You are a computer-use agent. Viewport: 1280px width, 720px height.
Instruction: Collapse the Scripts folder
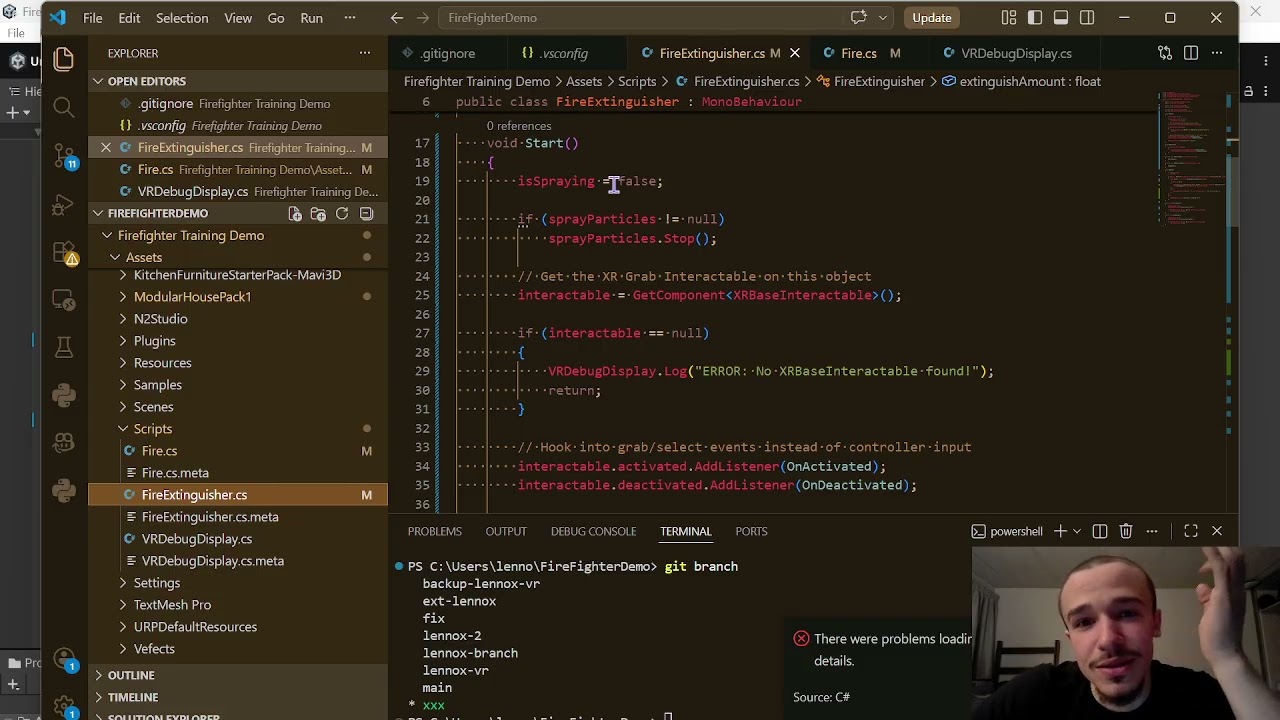click(123, 429)
